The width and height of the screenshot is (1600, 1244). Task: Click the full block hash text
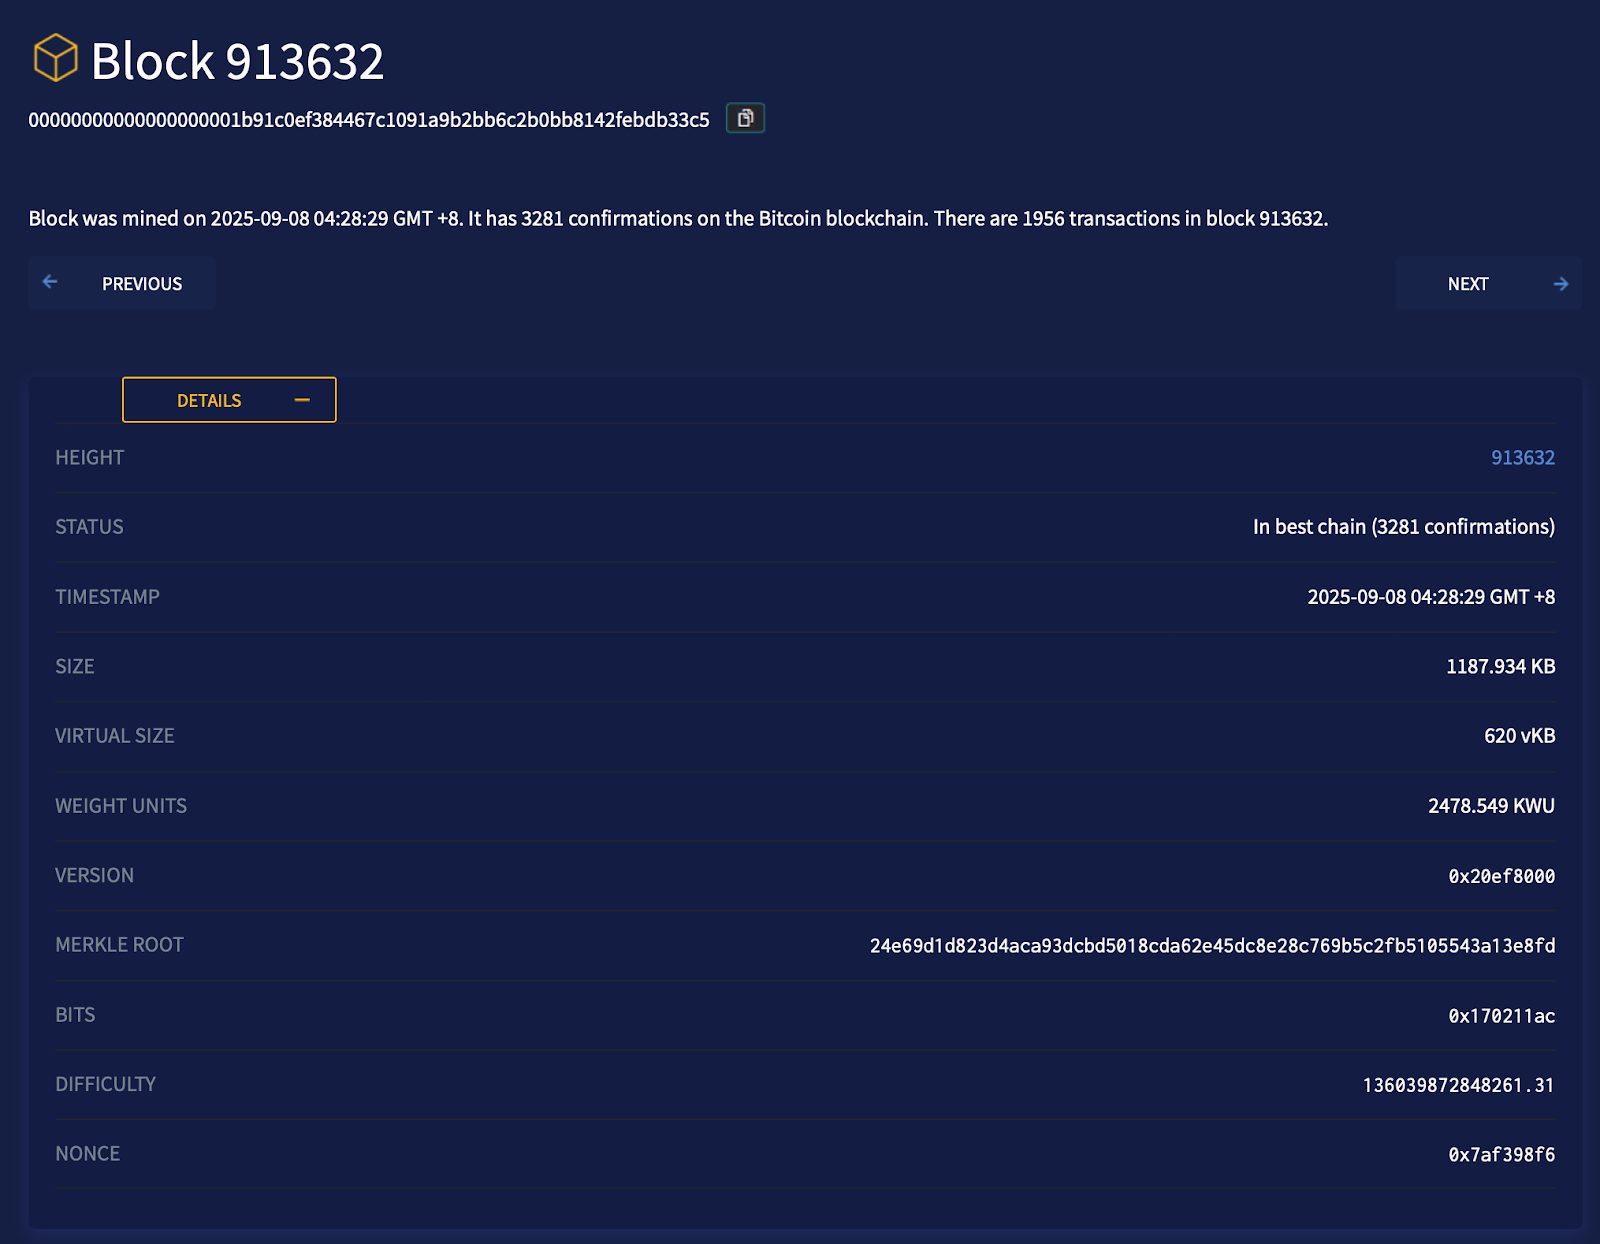[x=368, y=120]
